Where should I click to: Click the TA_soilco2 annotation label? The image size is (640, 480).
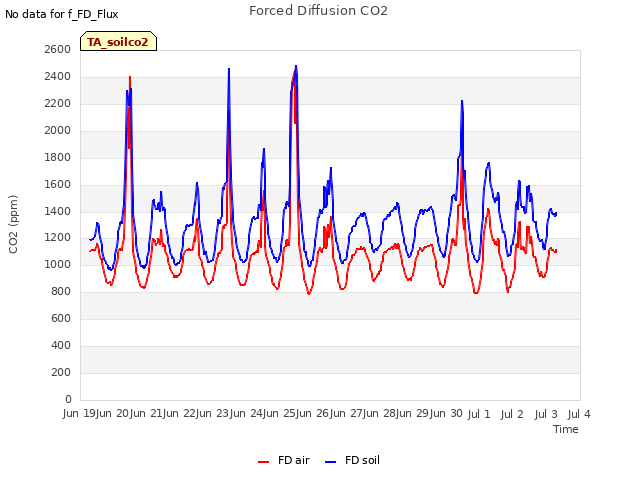pos(118,41)
